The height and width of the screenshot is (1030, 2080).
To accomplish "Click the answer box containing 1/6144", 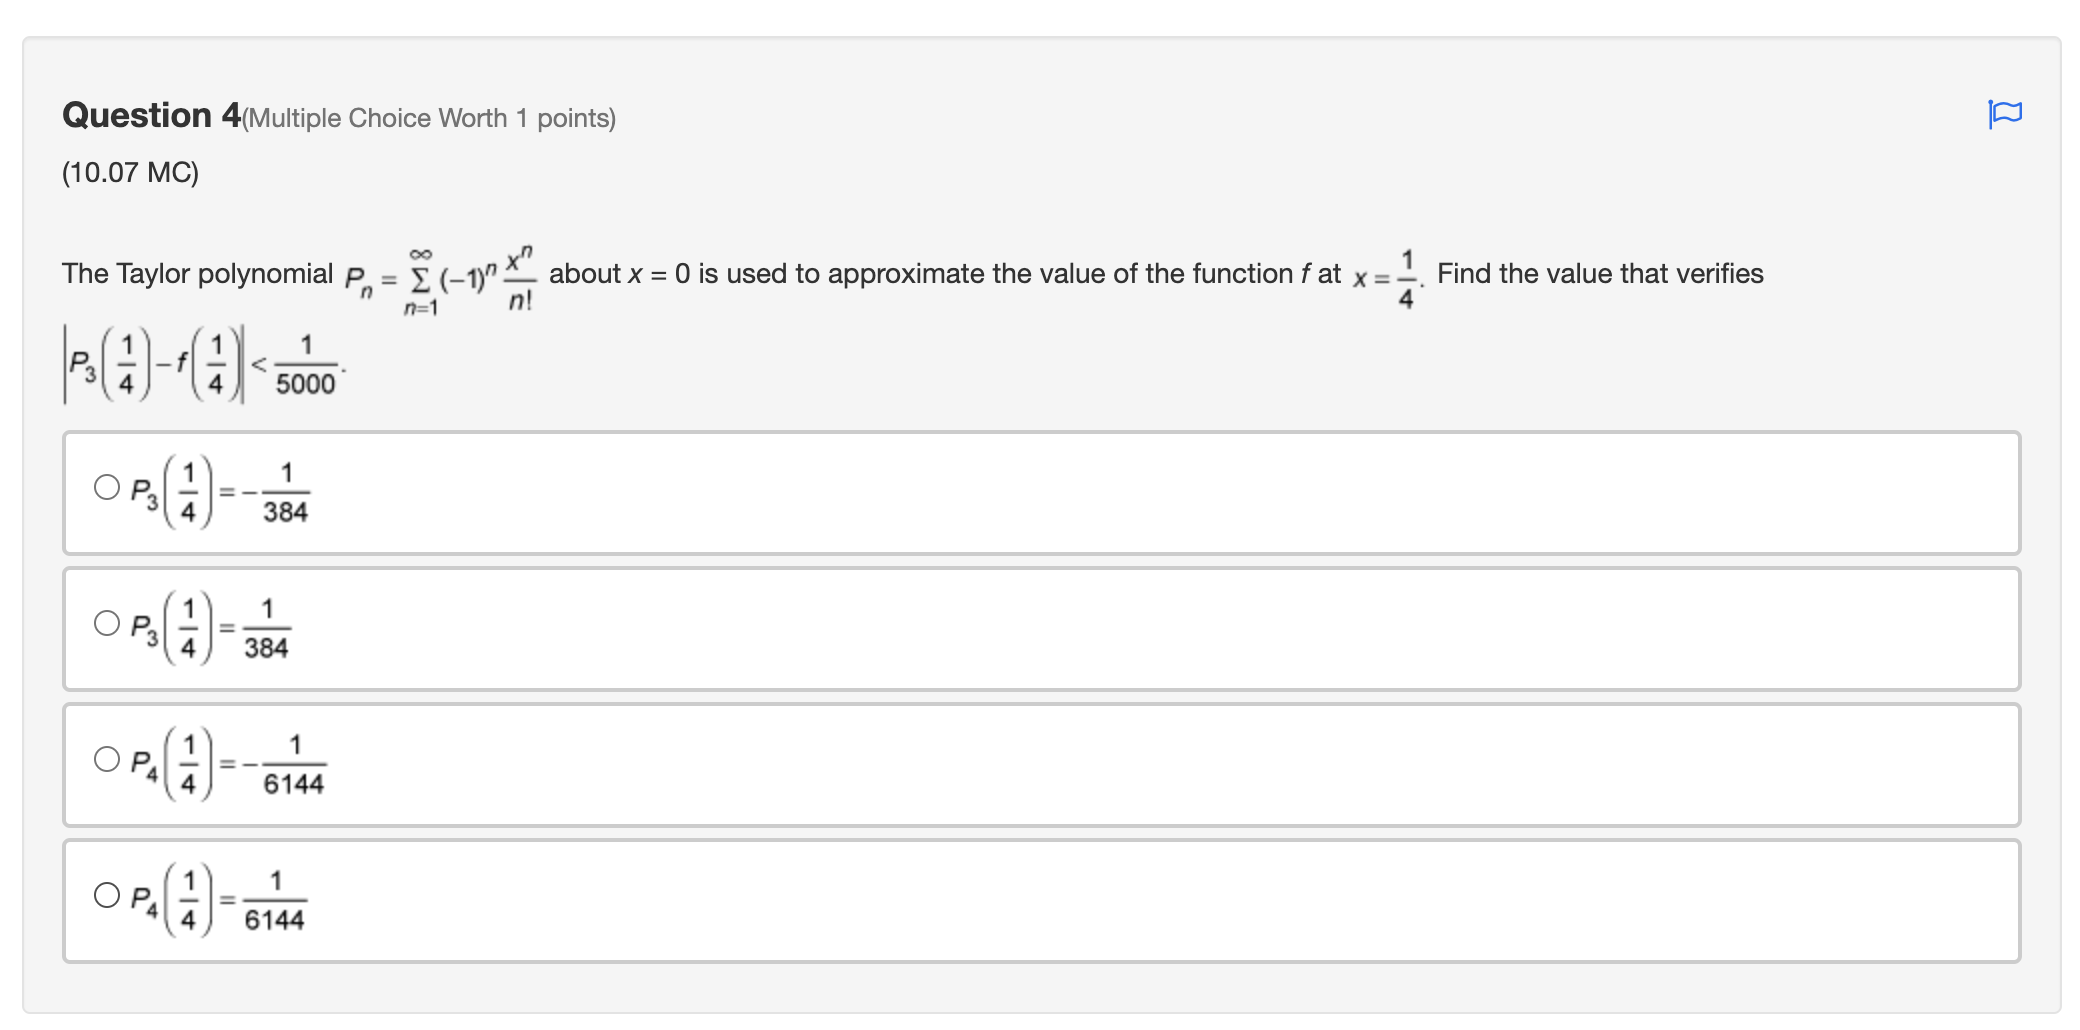I will [x=700, y=900].
